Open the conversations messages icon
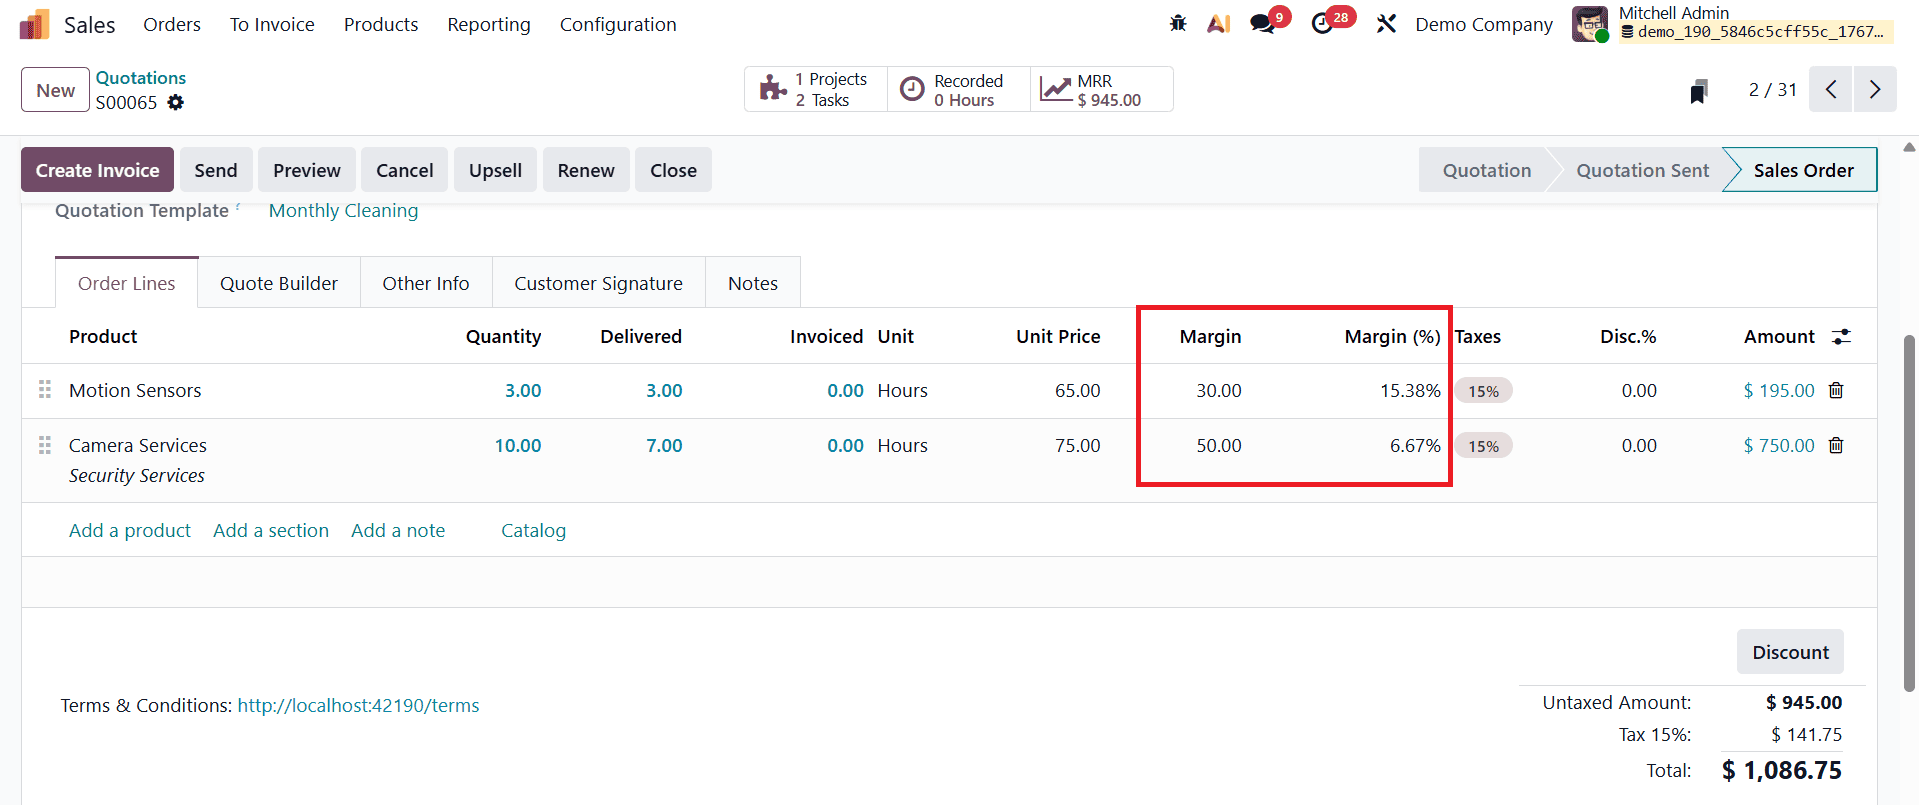 (x=1263, y=23)
